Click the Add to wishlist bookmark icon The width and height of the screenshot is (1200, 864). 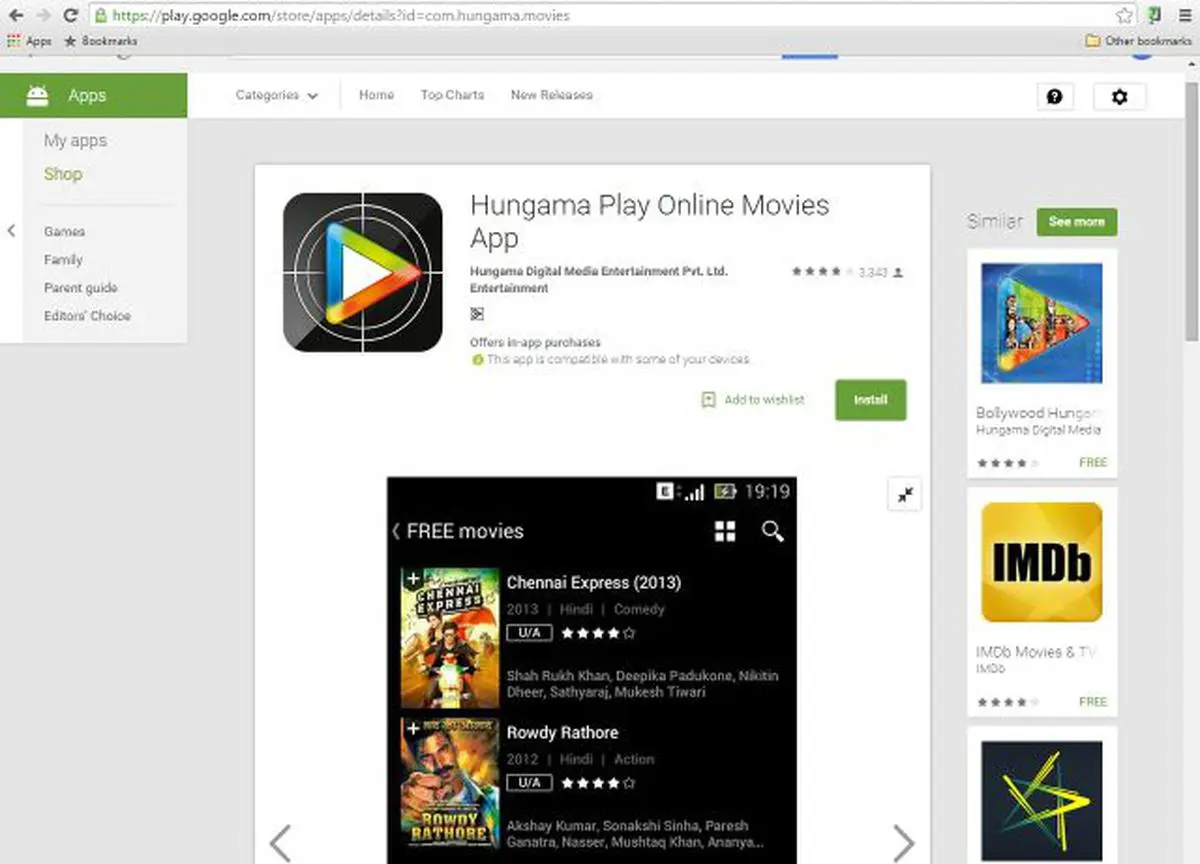click(708, 400)
